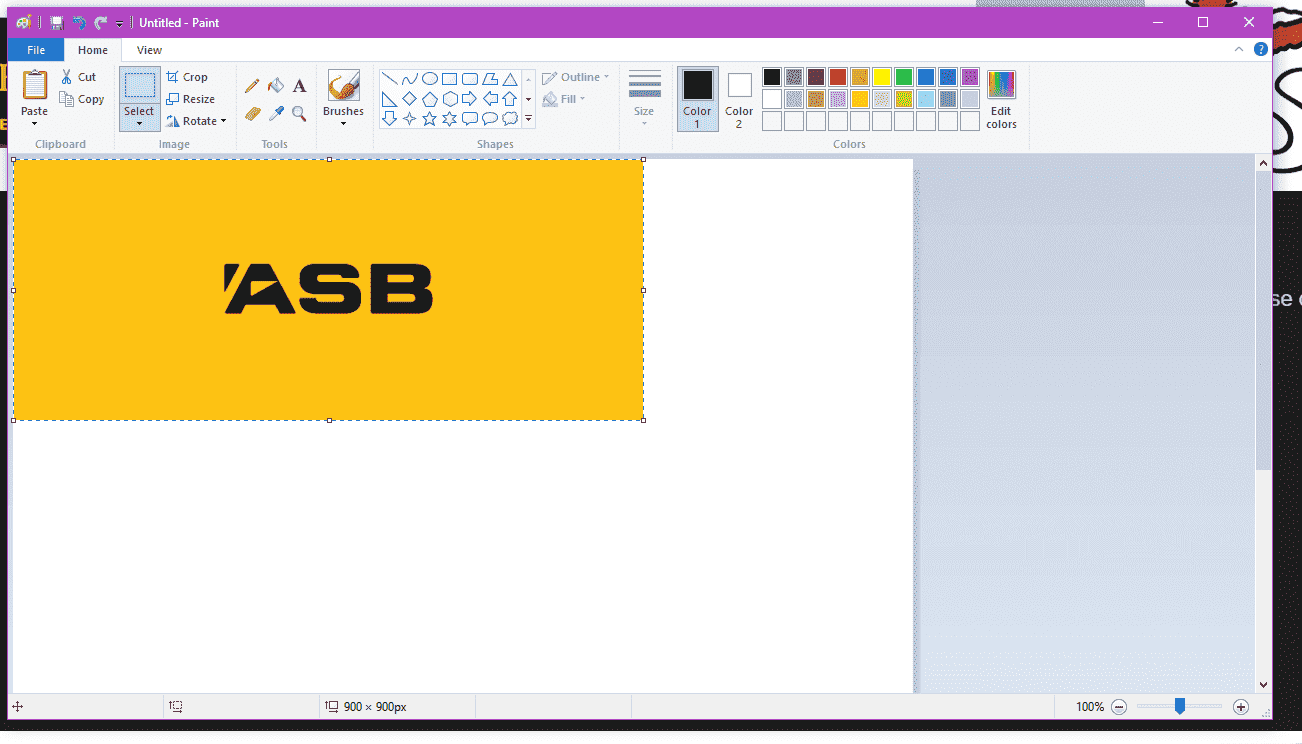Pick the red color swatch
Image resolution: width=1302 pixels, height=744 pixels.
point(838,77)
